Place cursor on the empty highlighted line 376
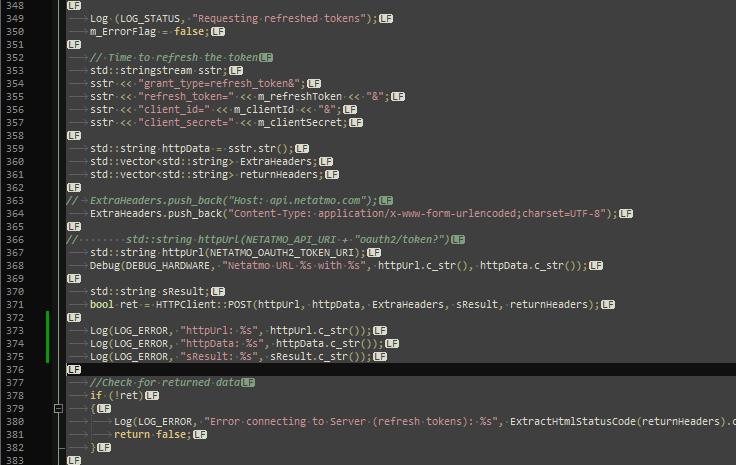The image size is (736, 465). 399,370
